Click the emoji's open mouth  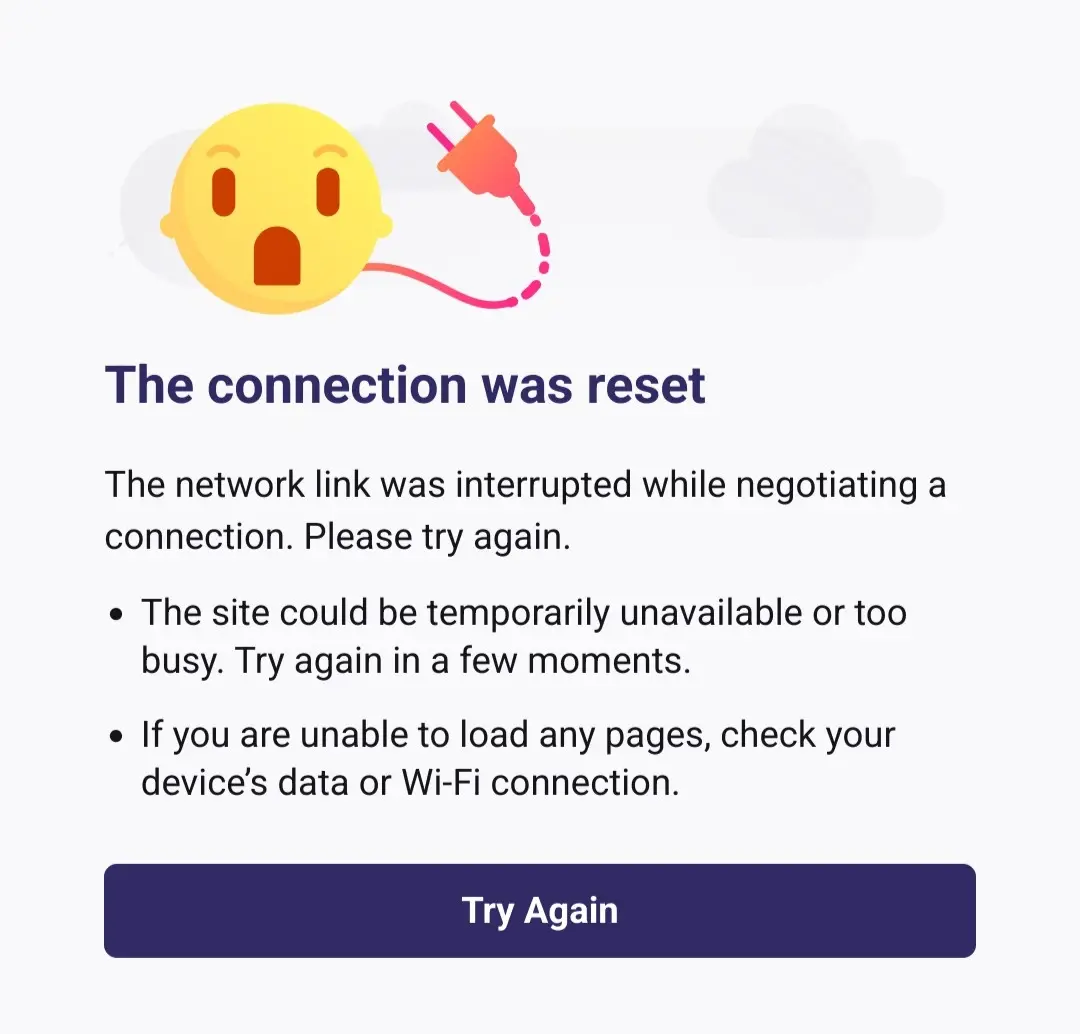pyautogui.click(x=277, y=256)
